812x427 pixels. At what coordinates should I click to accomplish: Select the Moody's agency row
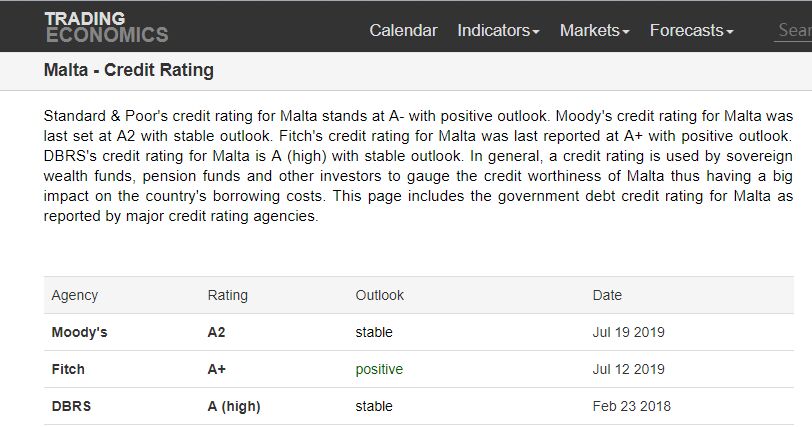[79, 332]
